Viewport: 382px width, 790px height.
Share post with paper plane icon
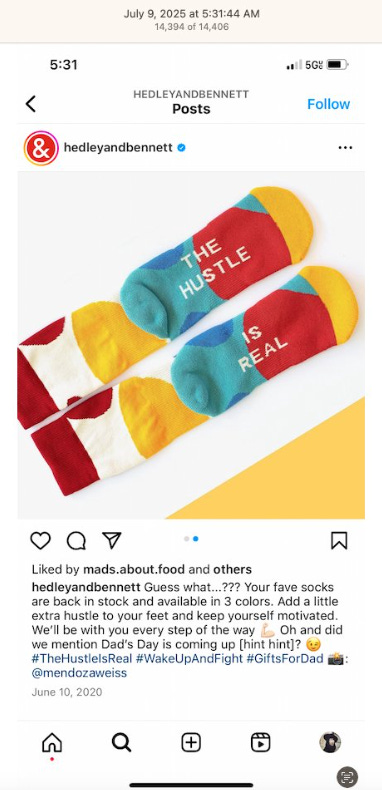coord(111,540)
